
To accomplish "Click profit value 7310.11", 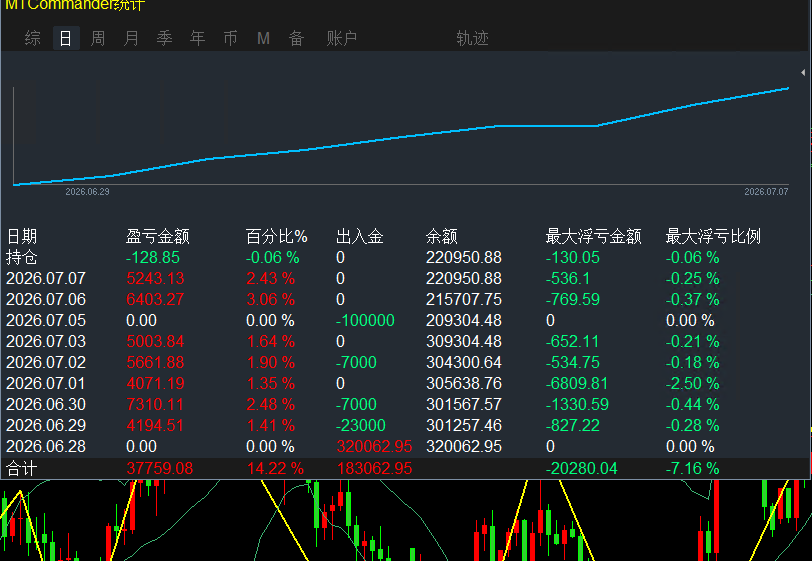I will pyautogui.click(x=155, y=405).
